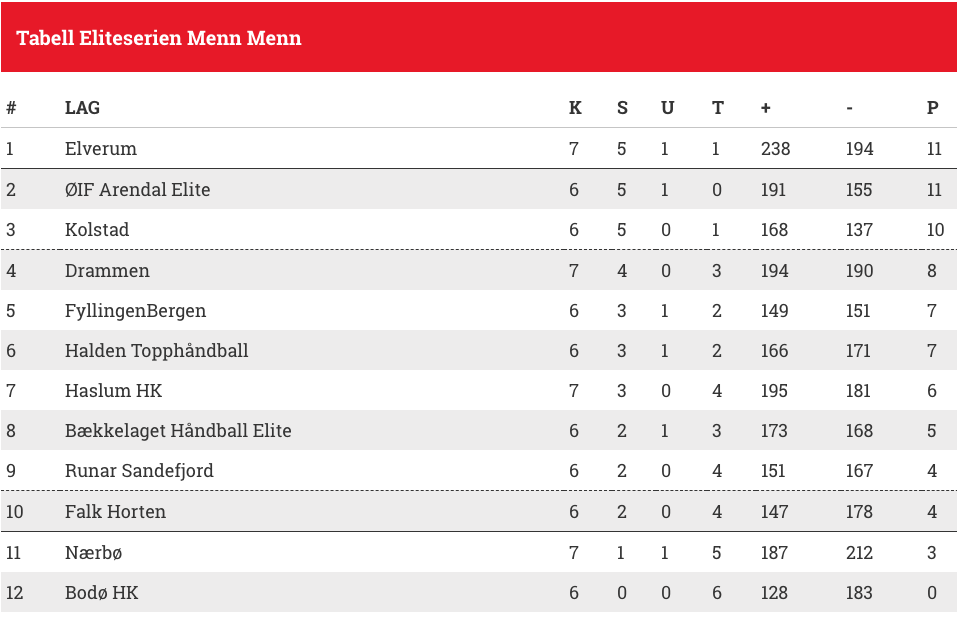Screen dimensions: 957x618
Task: Click the Elverum team name
Action: [101, 149]
